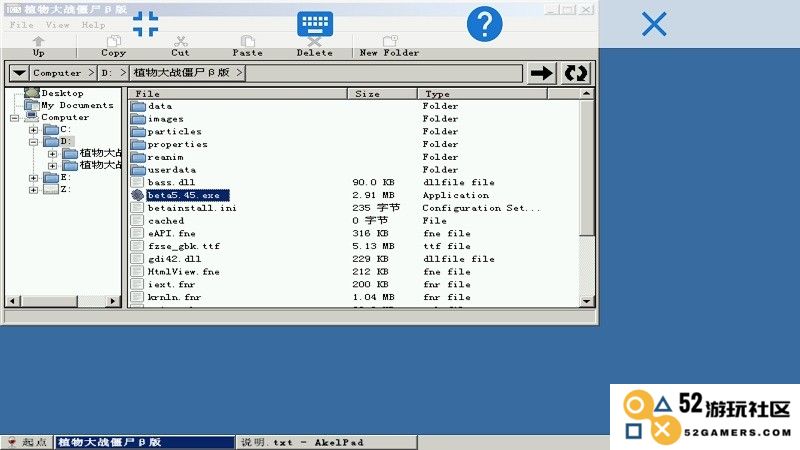Viewport: 800px width, 450px height.
Task: Click the Delete toolbar icon
Action: pos(314,41)
